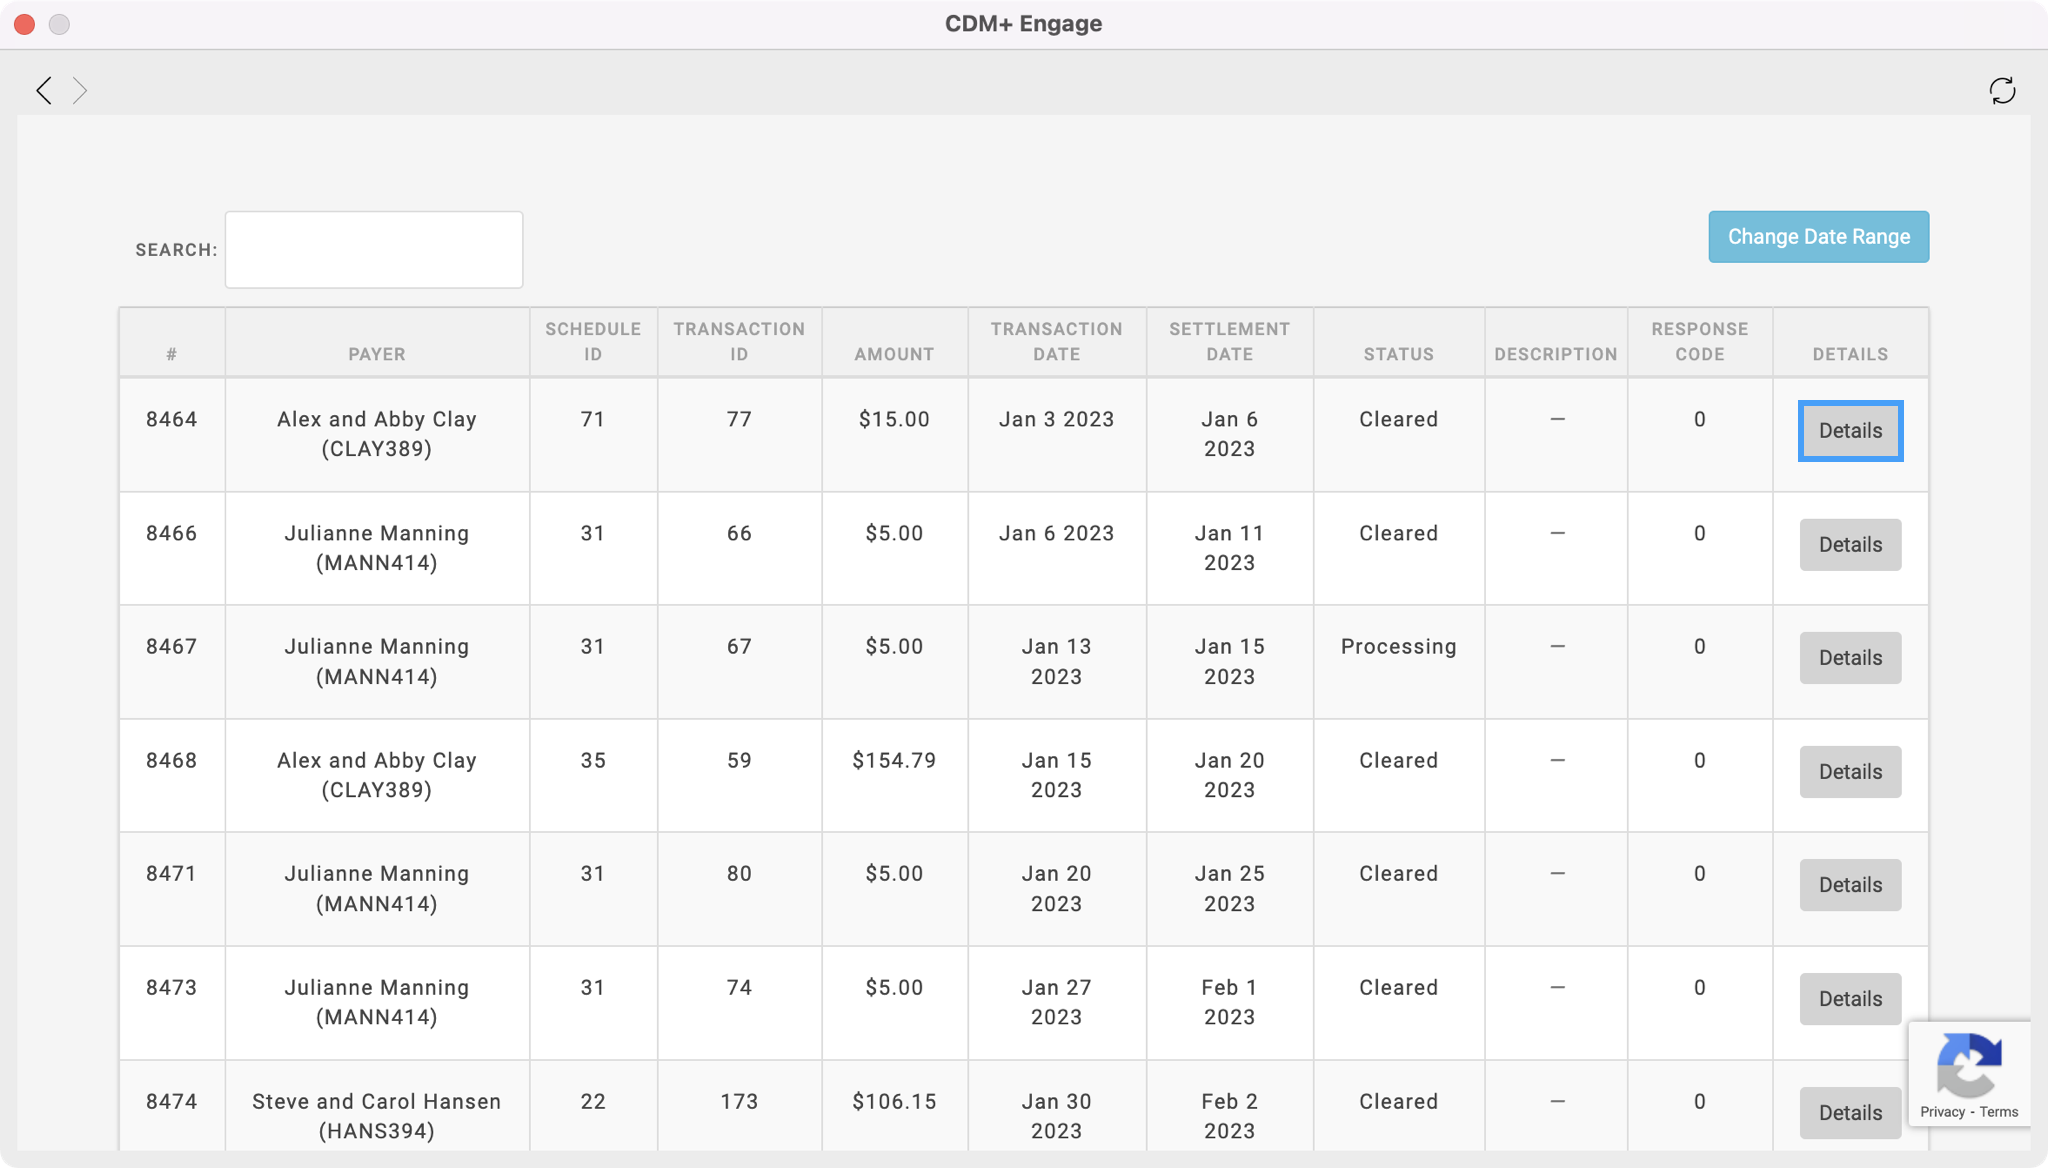The height and width of the screenshot is (1168, 2048).
Task: Open Details for Steve and Carol Hansen
Action: pos(1850,1113)
